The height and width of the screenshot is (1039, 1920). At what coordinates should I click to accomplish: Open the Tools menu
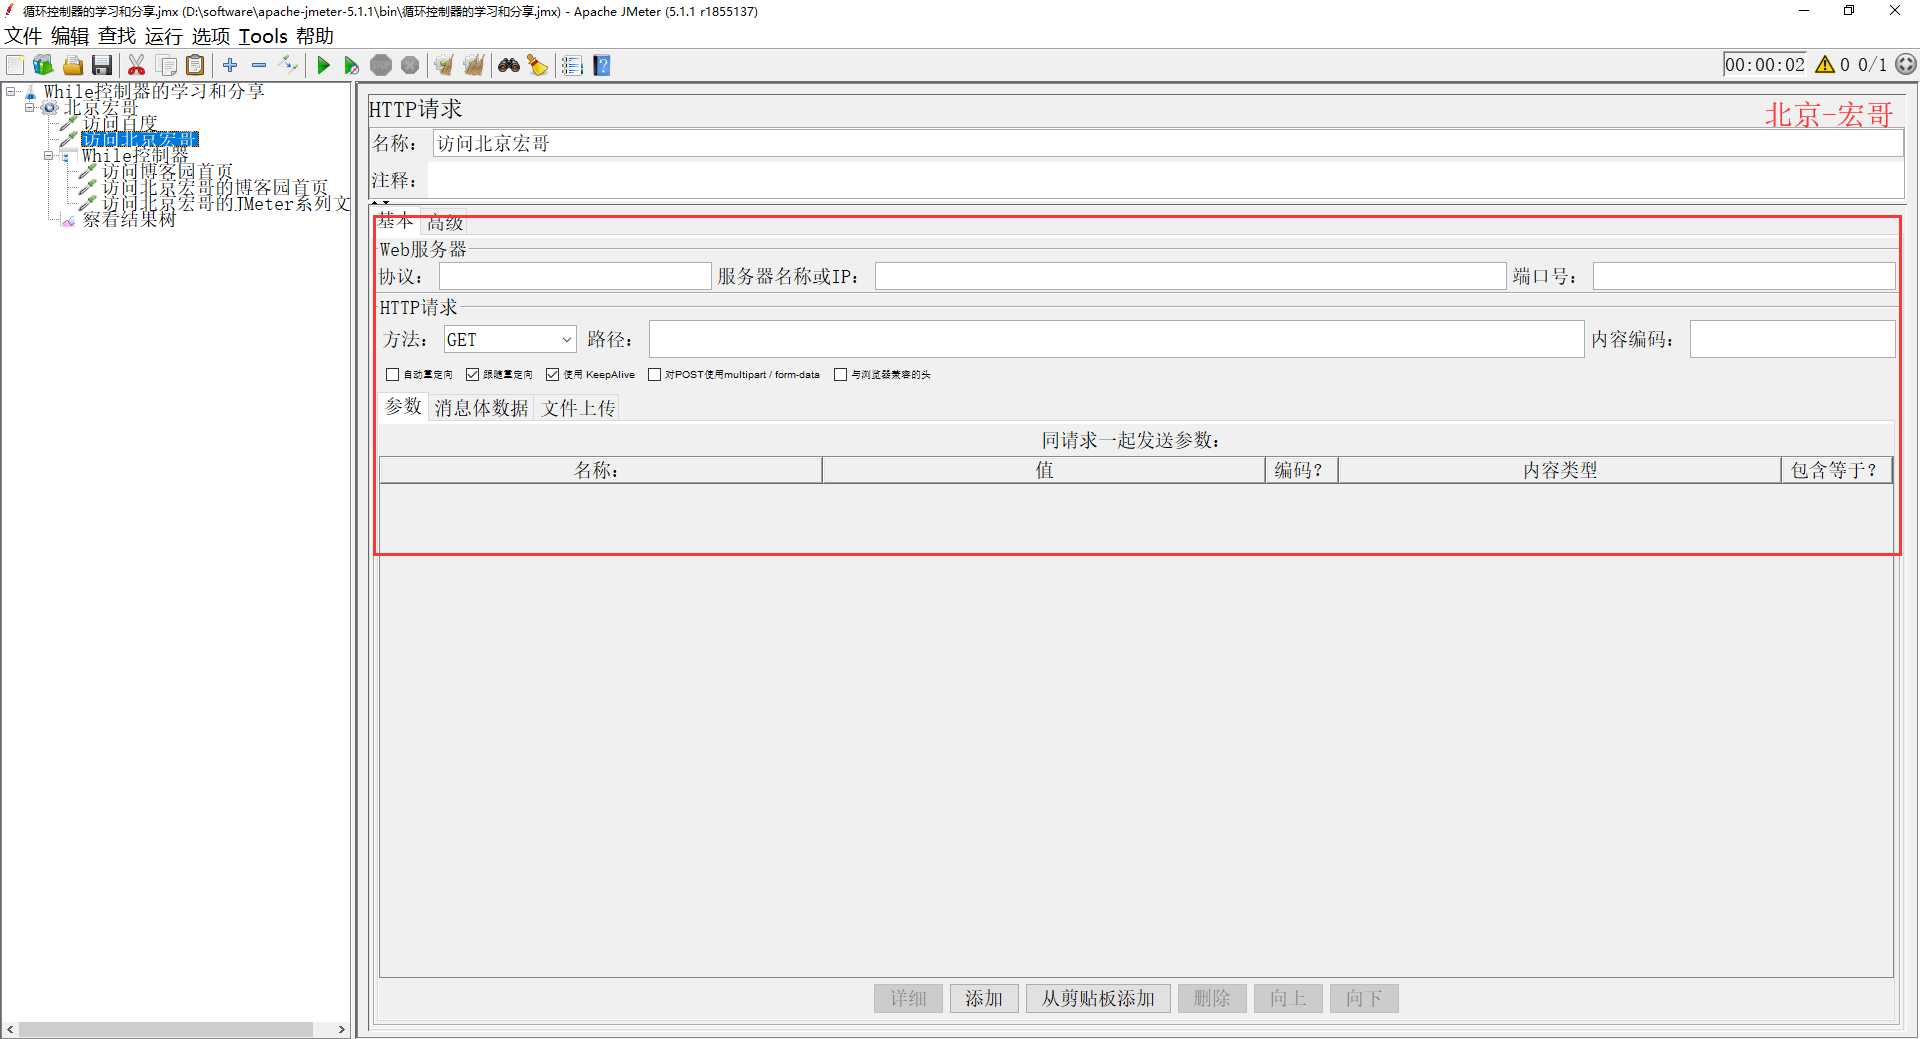point(263,36)
